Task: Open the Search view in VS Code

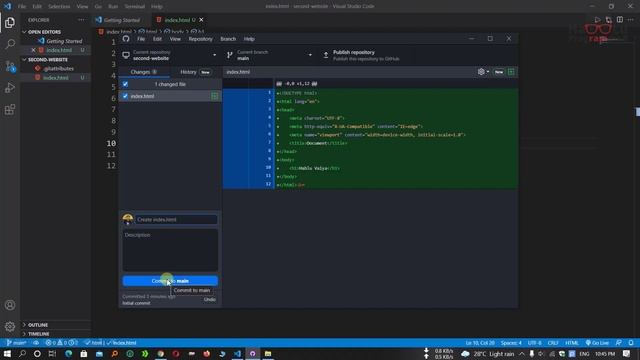Action: coord(10,44)
